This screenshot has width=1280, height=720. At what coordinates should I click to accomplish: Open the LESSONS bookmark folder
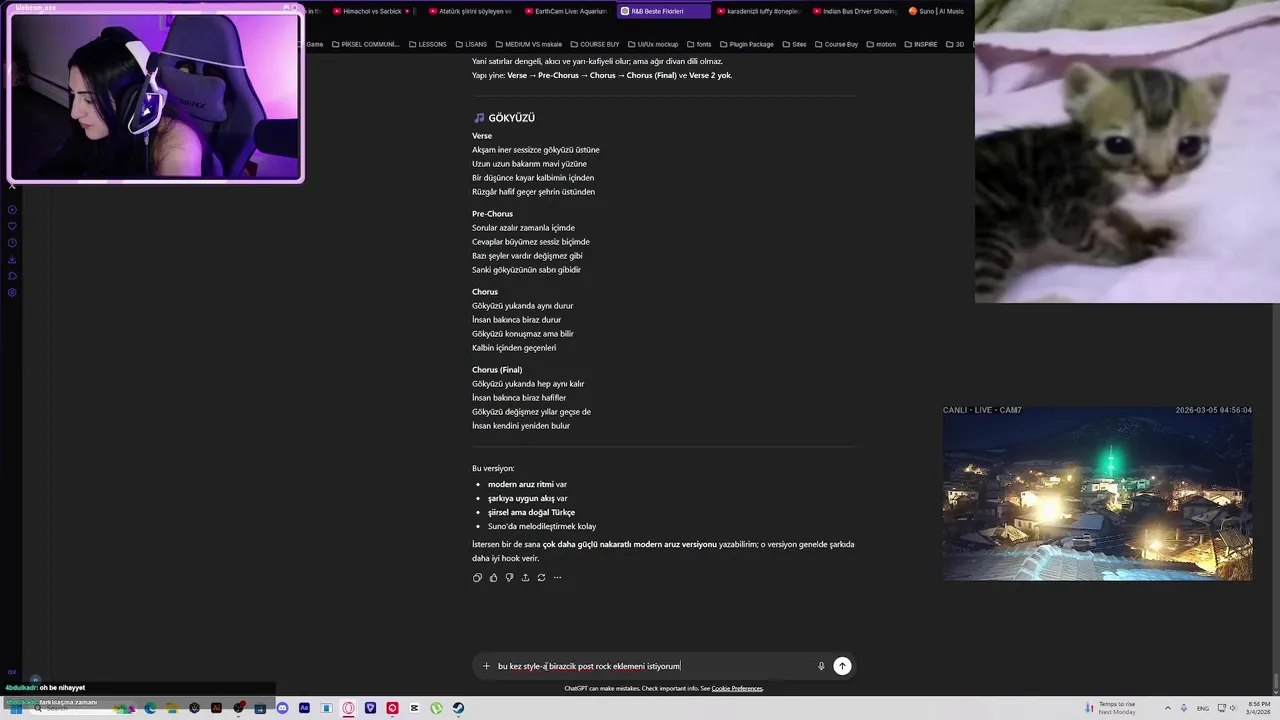(x=427, y=44)
